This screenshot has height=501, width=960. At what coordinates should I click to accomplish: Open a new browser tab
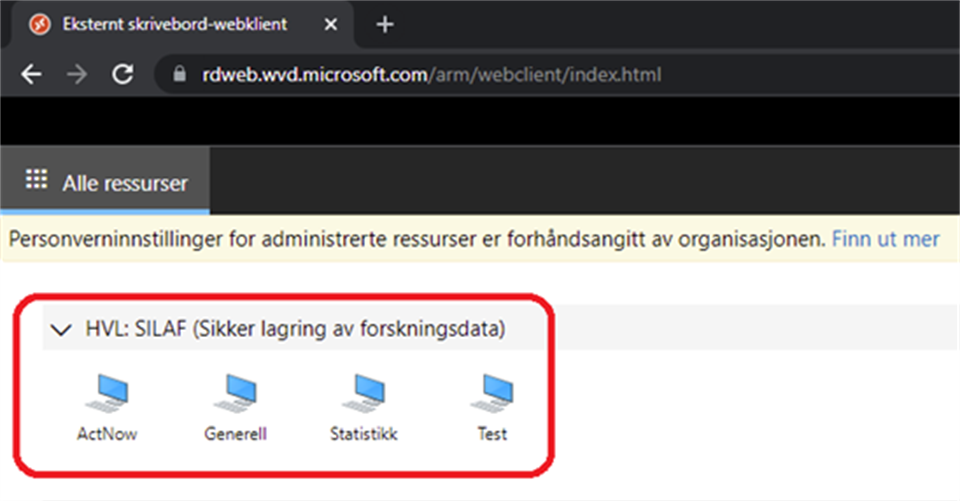[x=385, y=25]
